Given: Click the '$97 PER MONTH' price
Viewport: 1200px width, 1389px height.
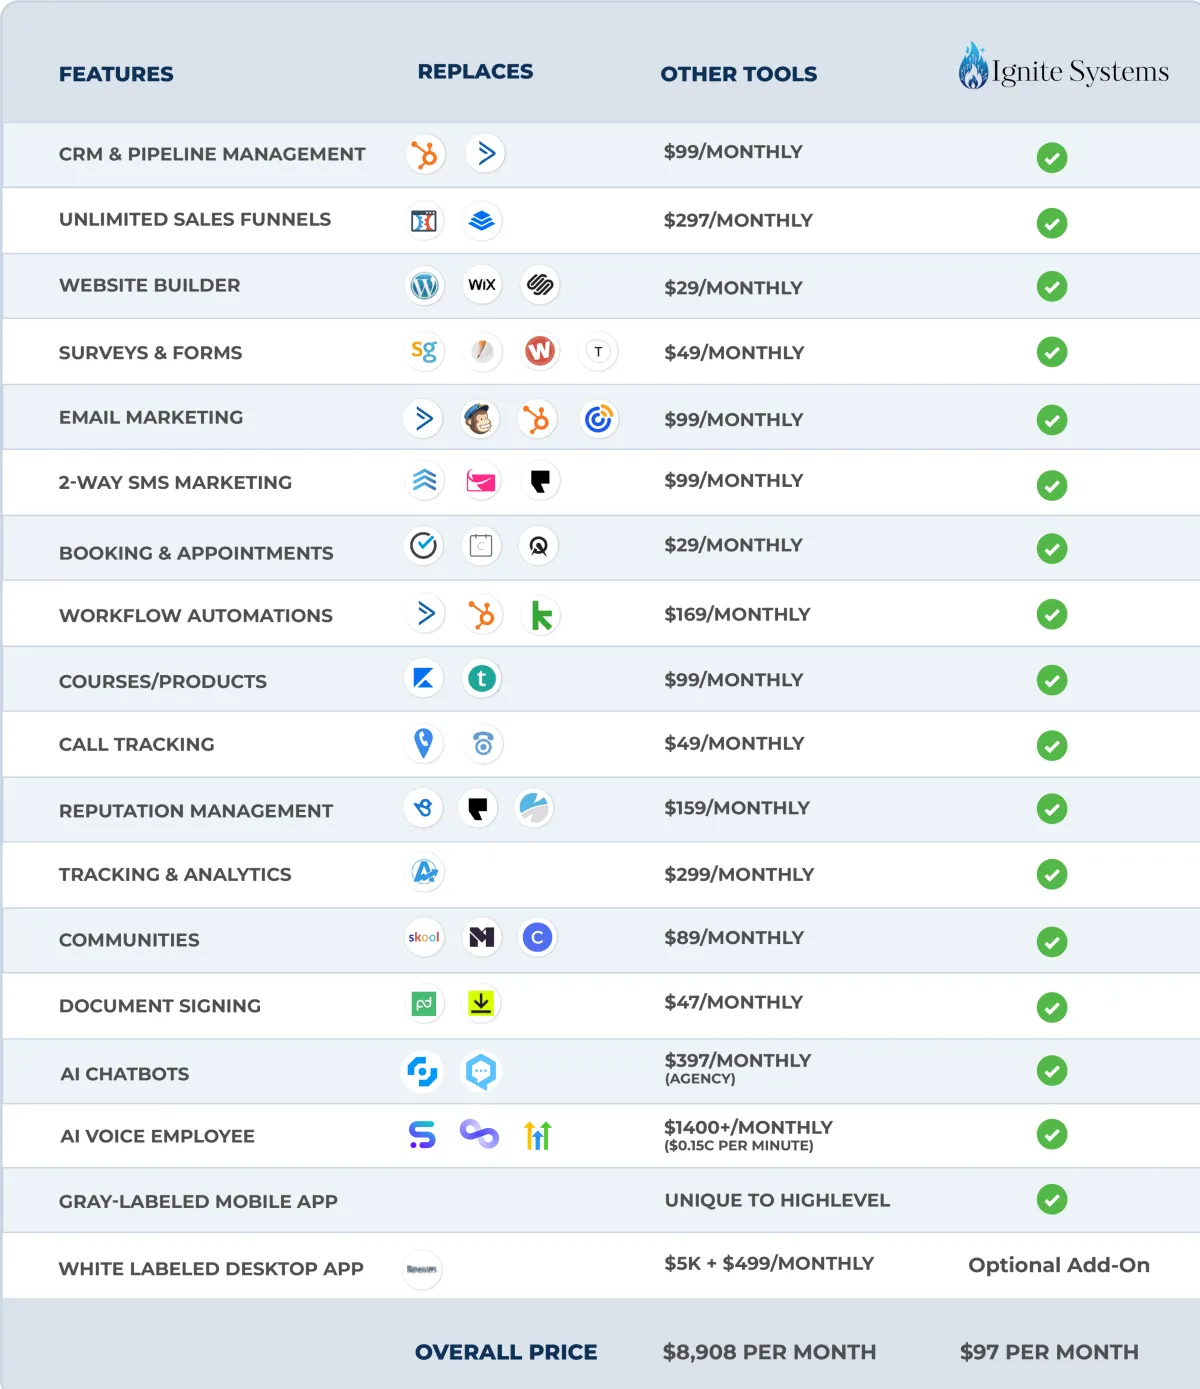Looking at the screenshot, I should tap(1049, 1352).
